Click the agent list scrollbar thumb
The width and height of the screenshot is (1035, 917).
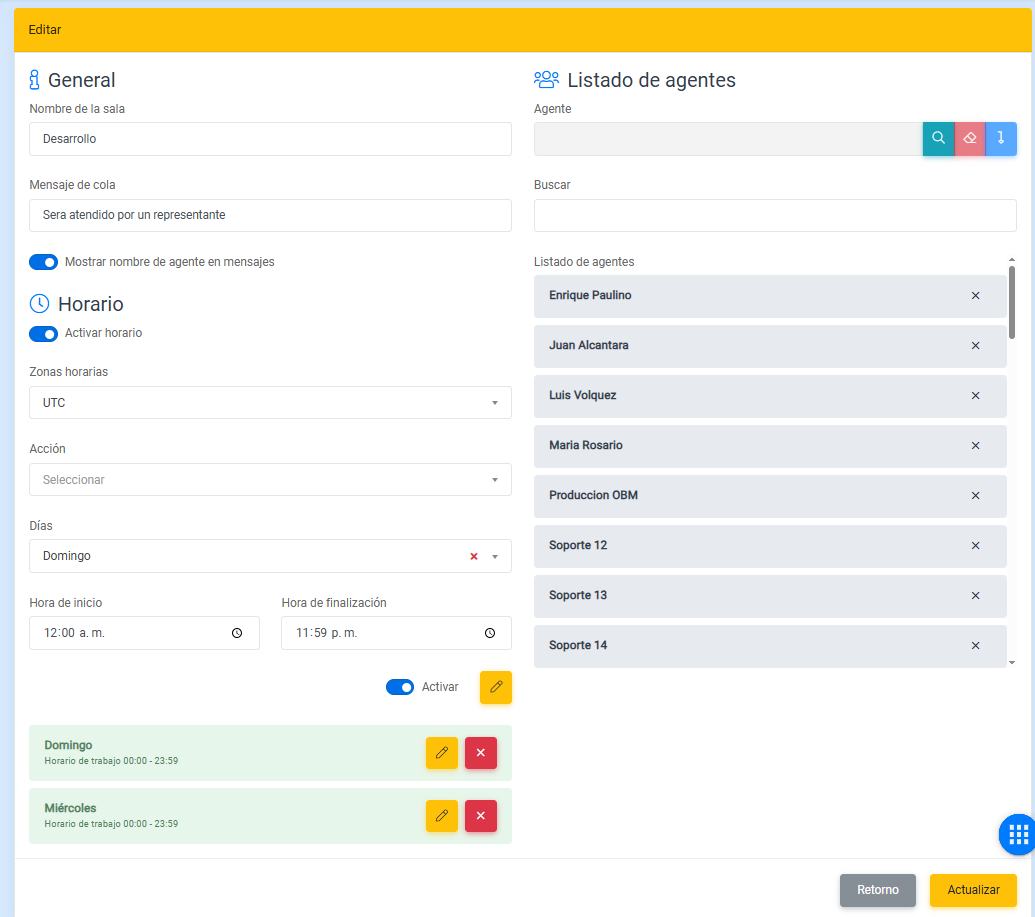pyautogui.click(x=1012, y=300)
